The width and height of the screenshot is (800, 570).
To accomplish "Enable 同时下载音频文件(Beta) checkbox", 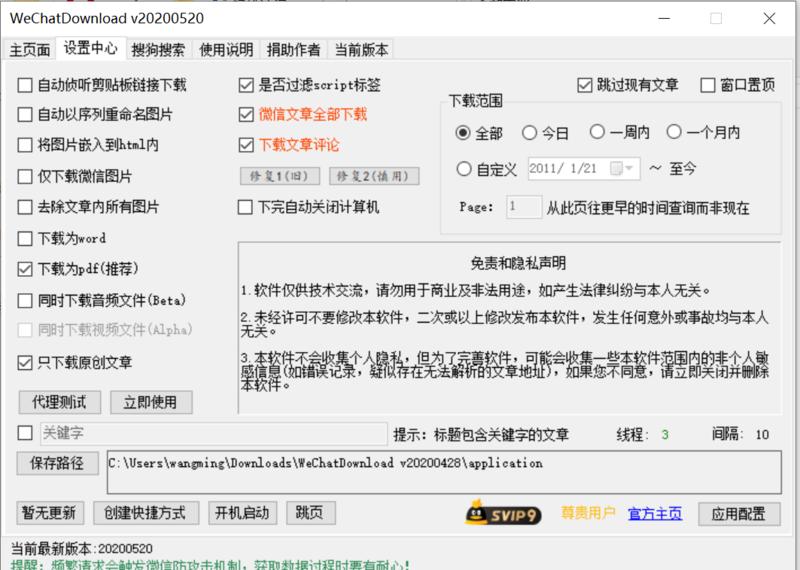I will (24, 301).
